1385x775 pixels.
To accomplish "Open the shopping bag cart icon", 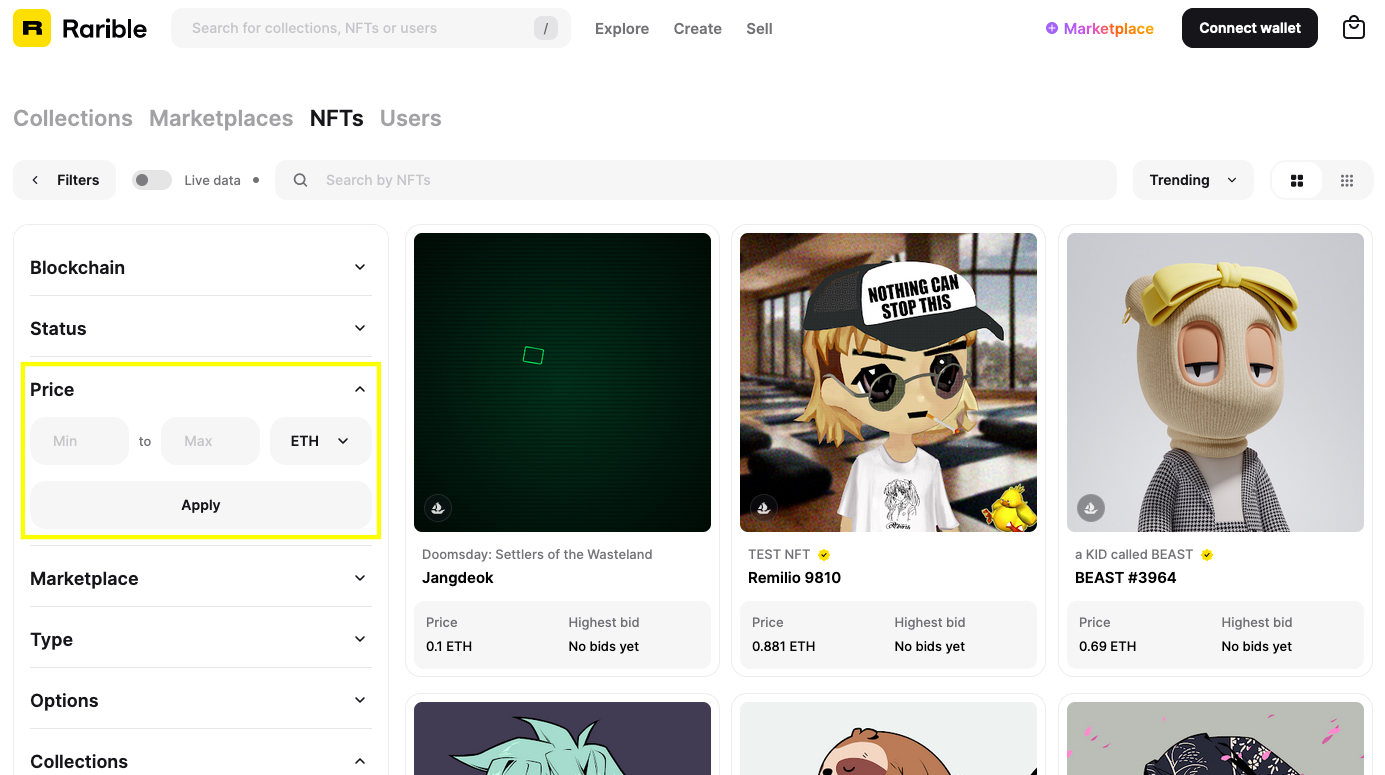I will (1354, 28).
